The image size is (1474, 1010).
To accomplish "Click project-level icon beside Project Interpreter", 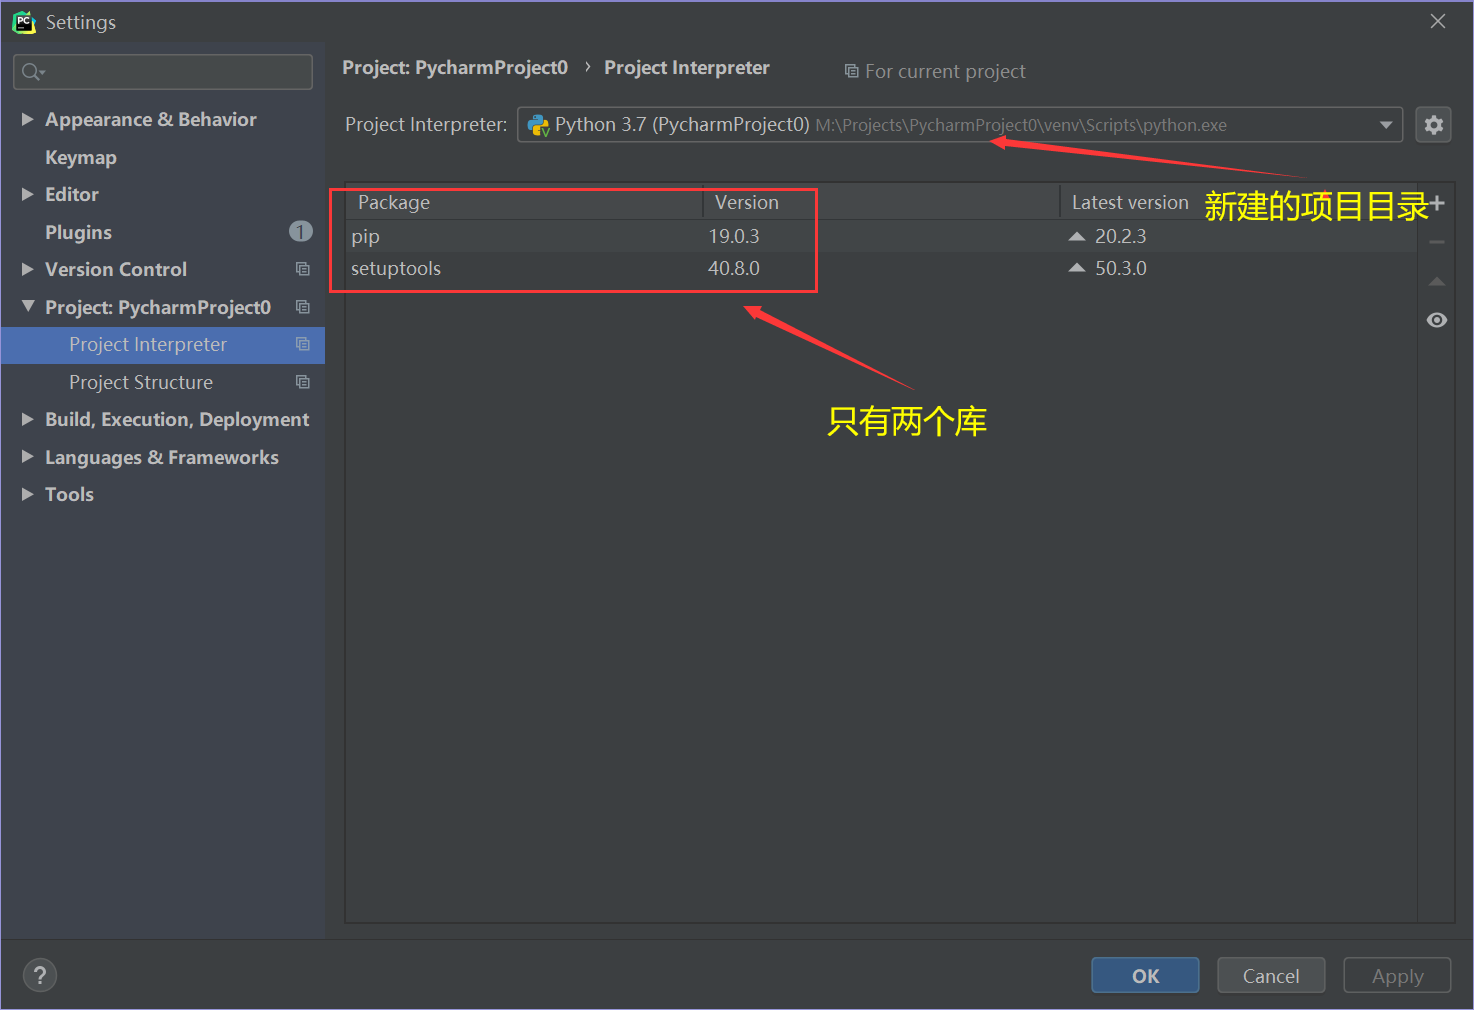I will click(x=303, y=344).
